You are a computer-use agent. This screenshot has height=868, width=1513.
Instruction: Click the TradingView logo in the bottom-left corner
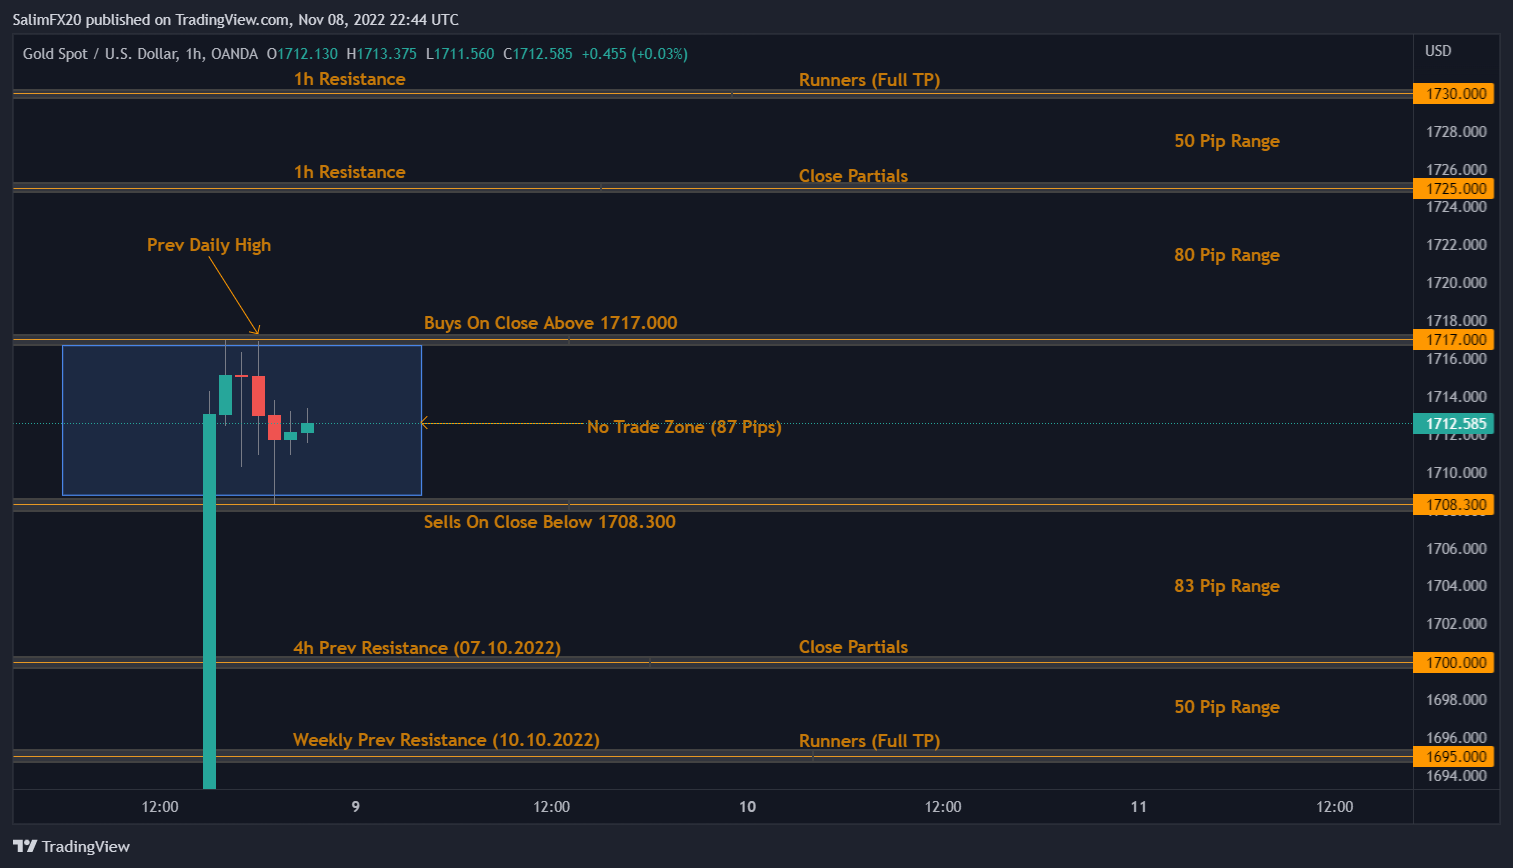click(70, 846)
